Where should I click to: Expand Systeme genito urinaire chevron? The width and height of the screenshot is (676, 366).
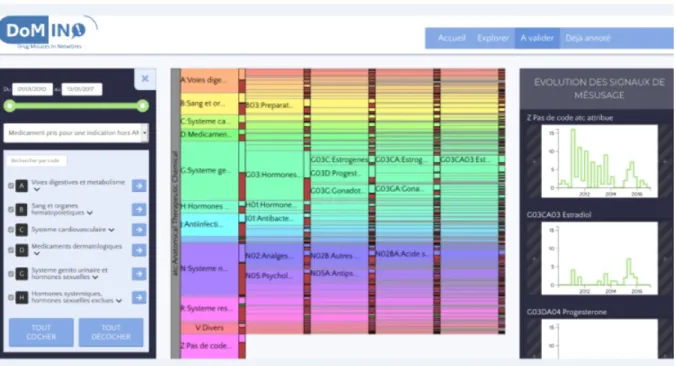coord(95,277)
